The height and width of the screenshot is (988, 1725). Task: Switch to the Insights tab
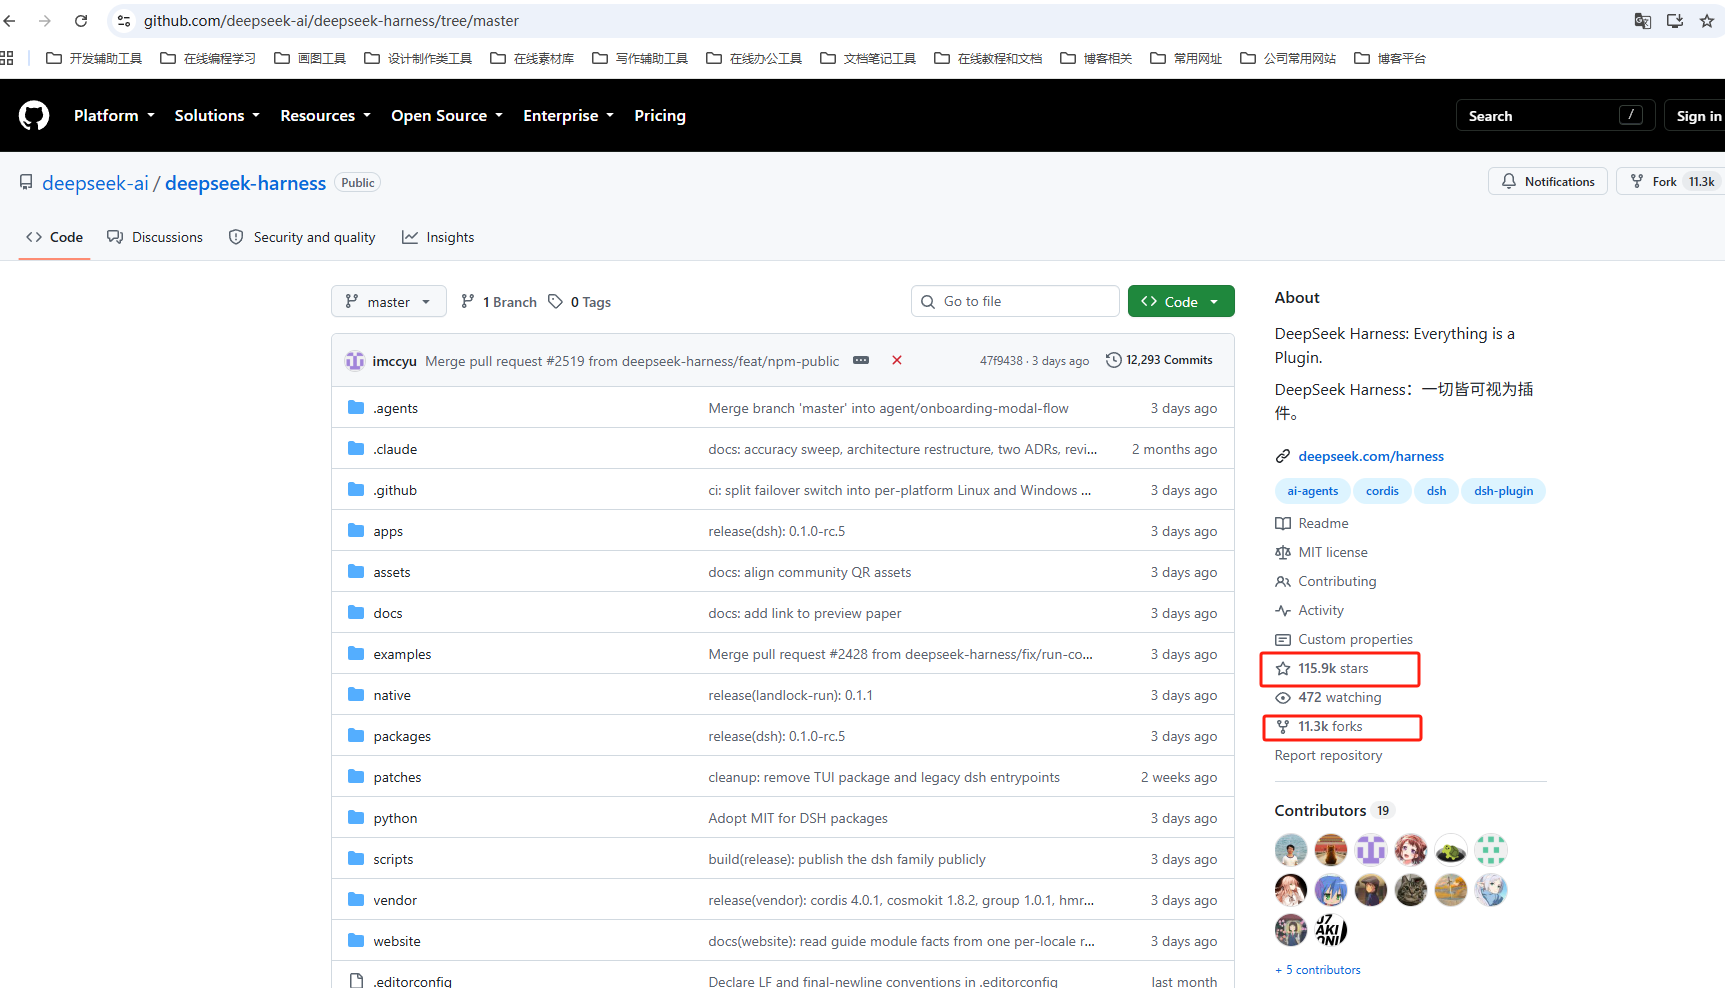438,237
